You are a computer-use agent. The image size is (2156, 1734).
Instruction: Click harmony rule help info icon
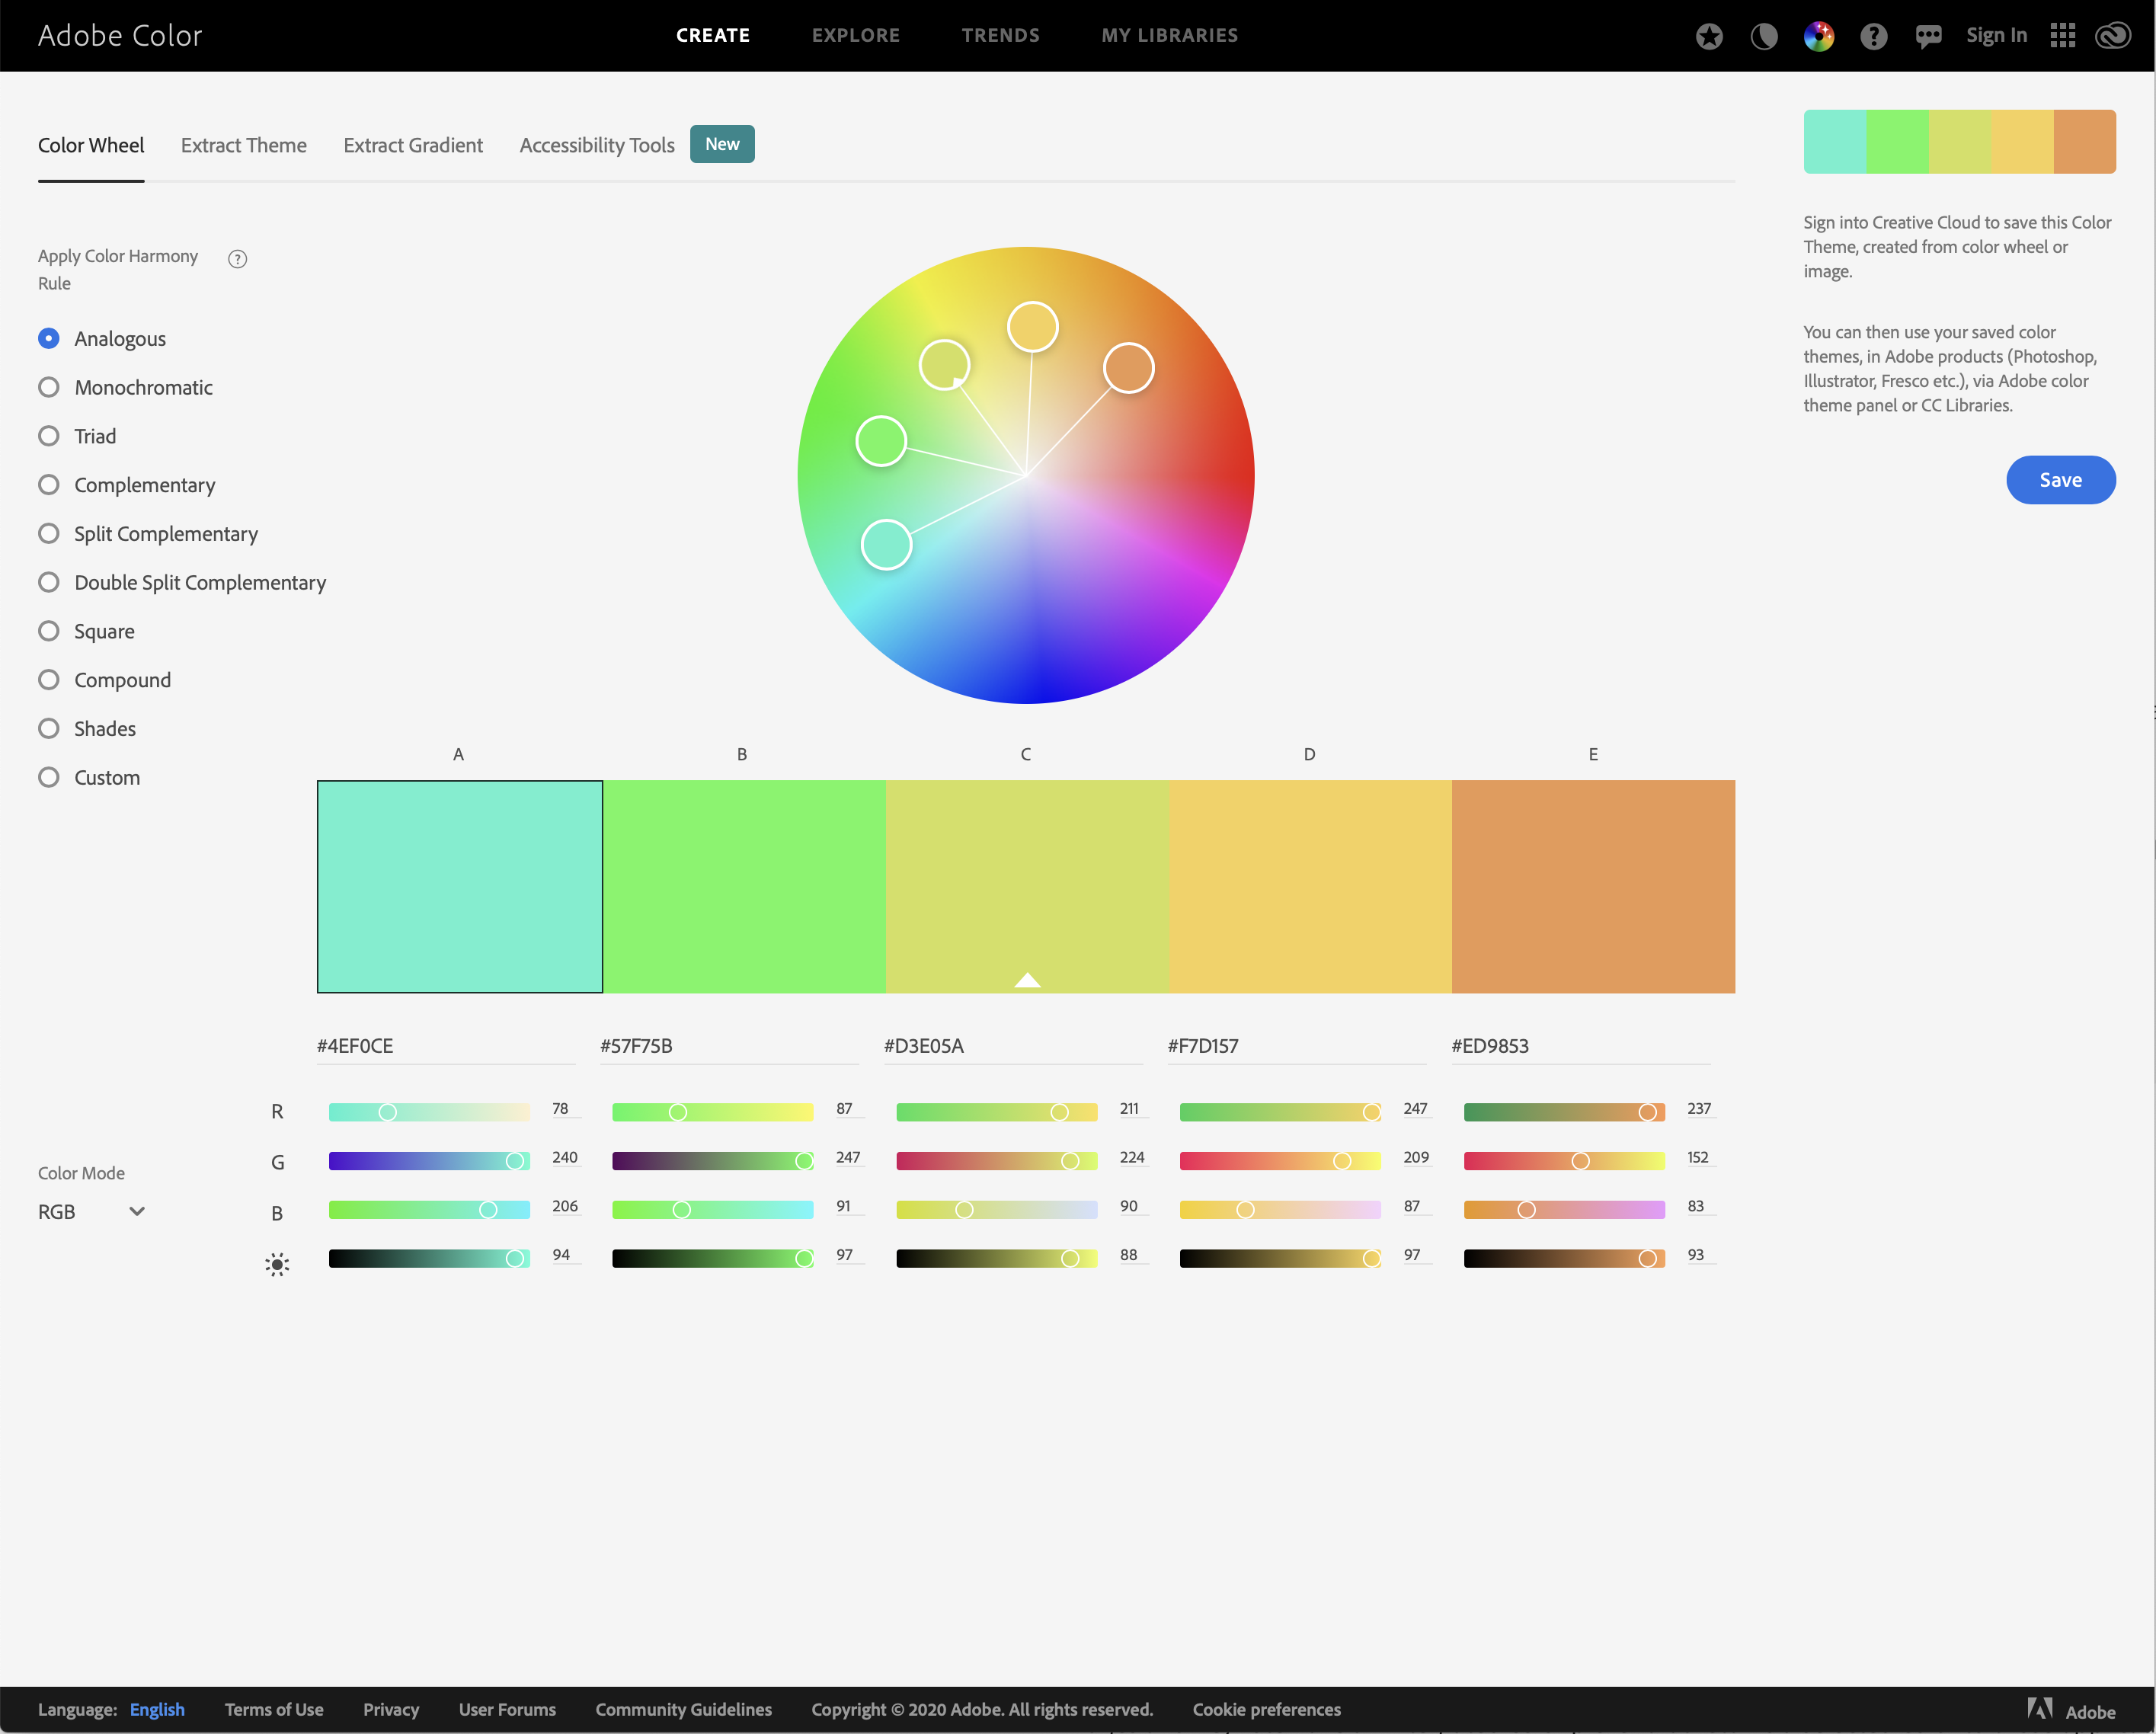(x=237, y=259)
